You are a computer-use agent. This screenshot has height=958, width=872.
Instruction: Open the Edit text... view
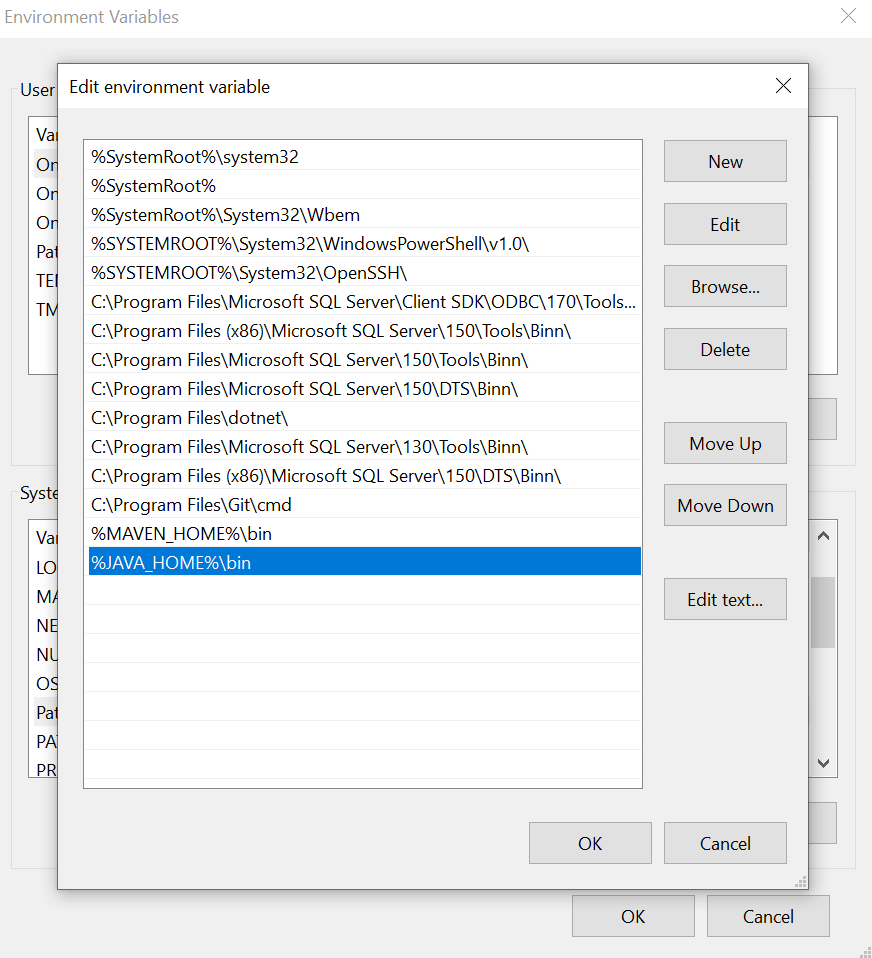(725, 599)
